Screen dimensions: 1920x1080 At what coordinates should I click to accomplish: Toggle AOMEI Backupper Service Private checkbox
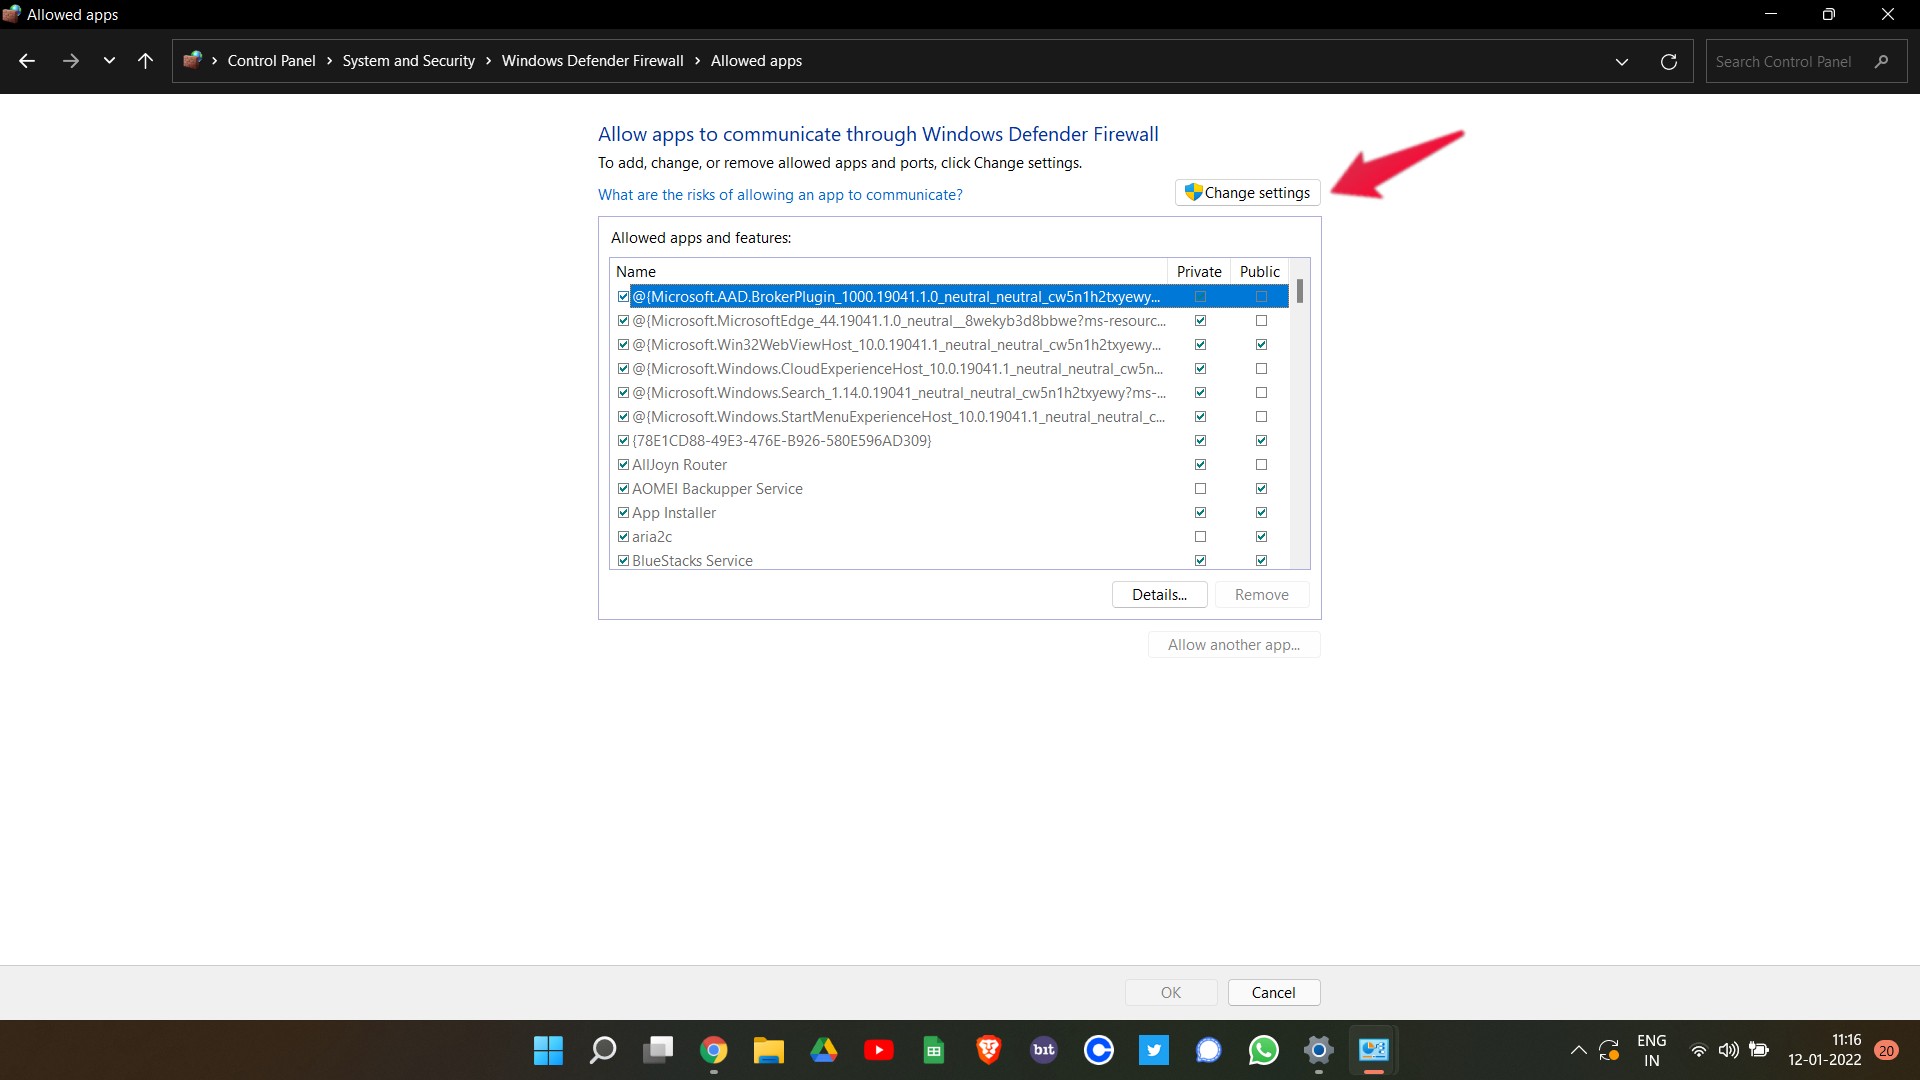(1200, 489)
